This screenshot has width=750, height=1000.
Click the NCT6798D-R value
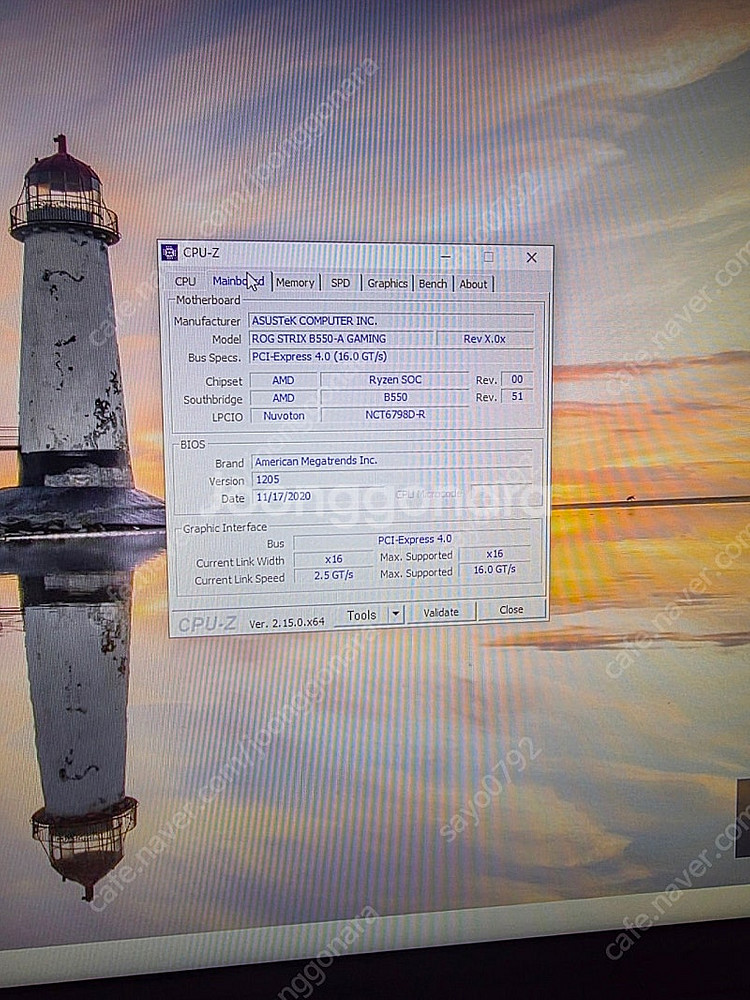[395, 415]
